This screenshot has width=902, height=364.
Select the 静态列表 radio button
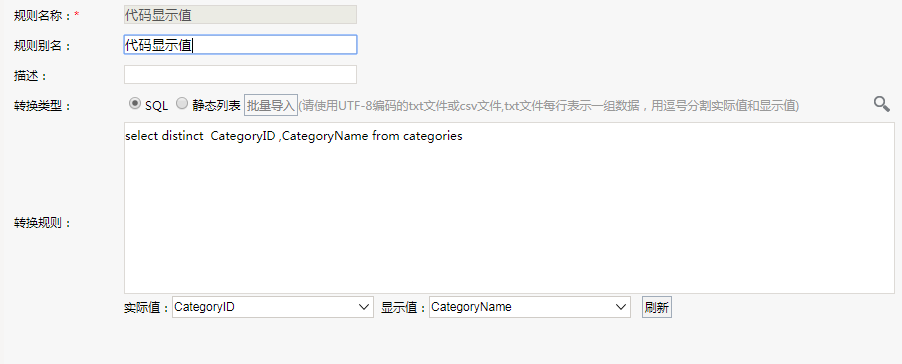[182, 104]
